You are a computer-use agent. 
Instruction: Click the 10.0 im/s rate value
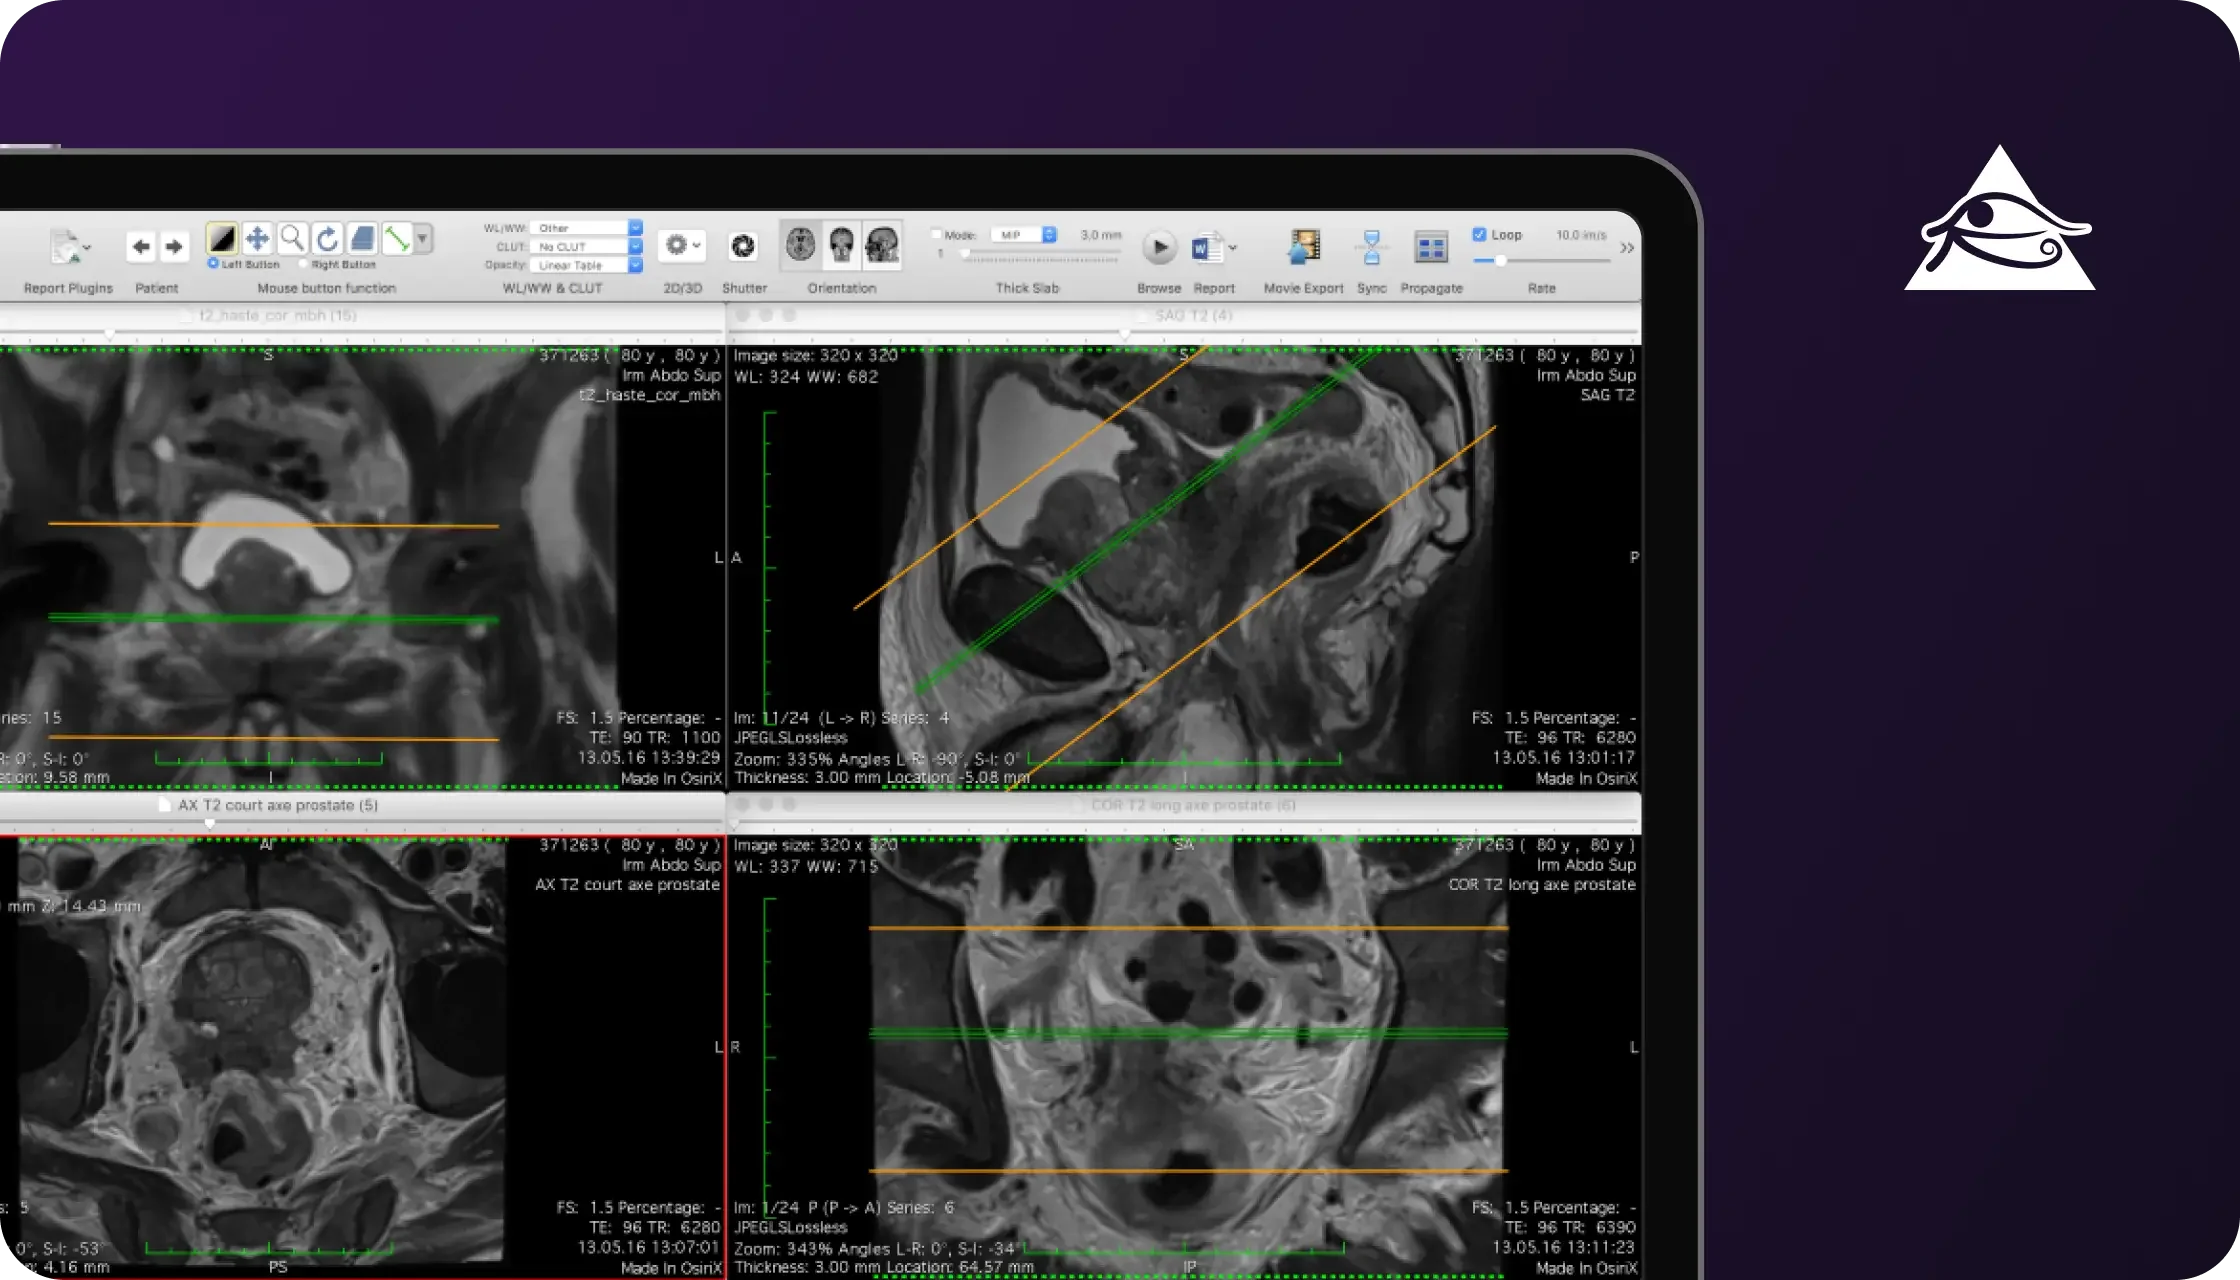(1581, 235)
